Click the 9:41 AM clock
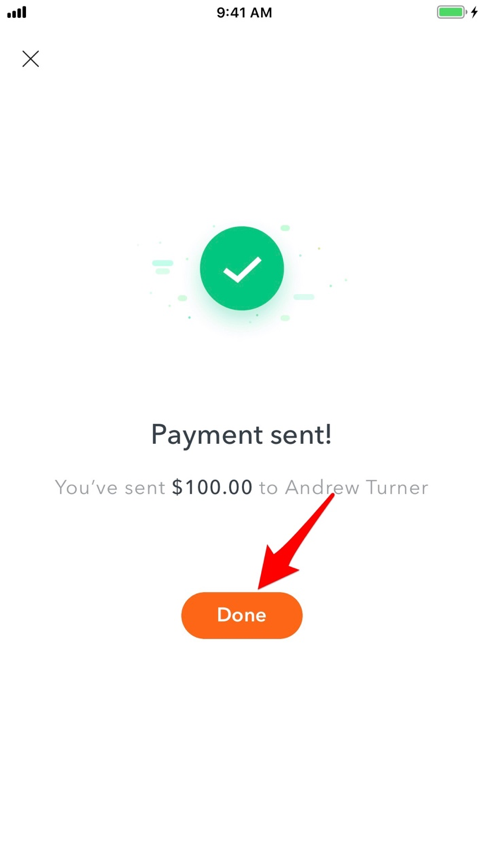The image size is (483, 860). click(244, 13)
